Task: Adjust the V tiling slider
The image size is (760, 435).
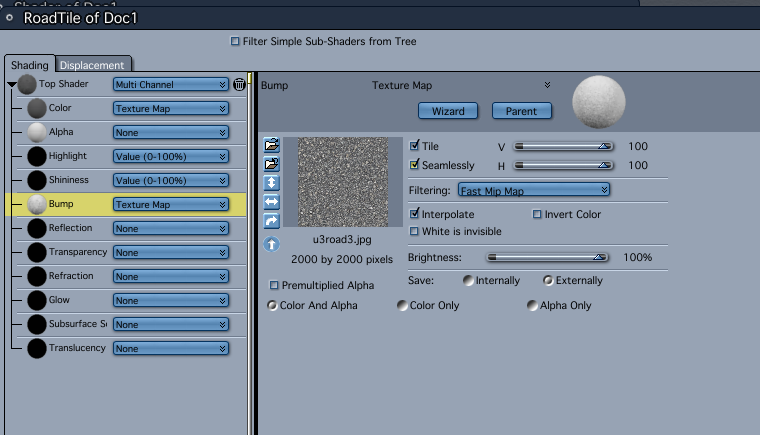Action: pos(564,146)
